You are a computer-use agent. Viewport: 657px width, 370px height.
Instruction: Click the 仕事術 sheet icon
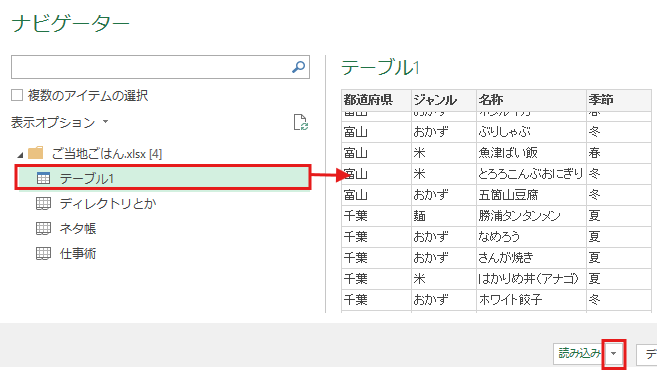coord(43,254)
